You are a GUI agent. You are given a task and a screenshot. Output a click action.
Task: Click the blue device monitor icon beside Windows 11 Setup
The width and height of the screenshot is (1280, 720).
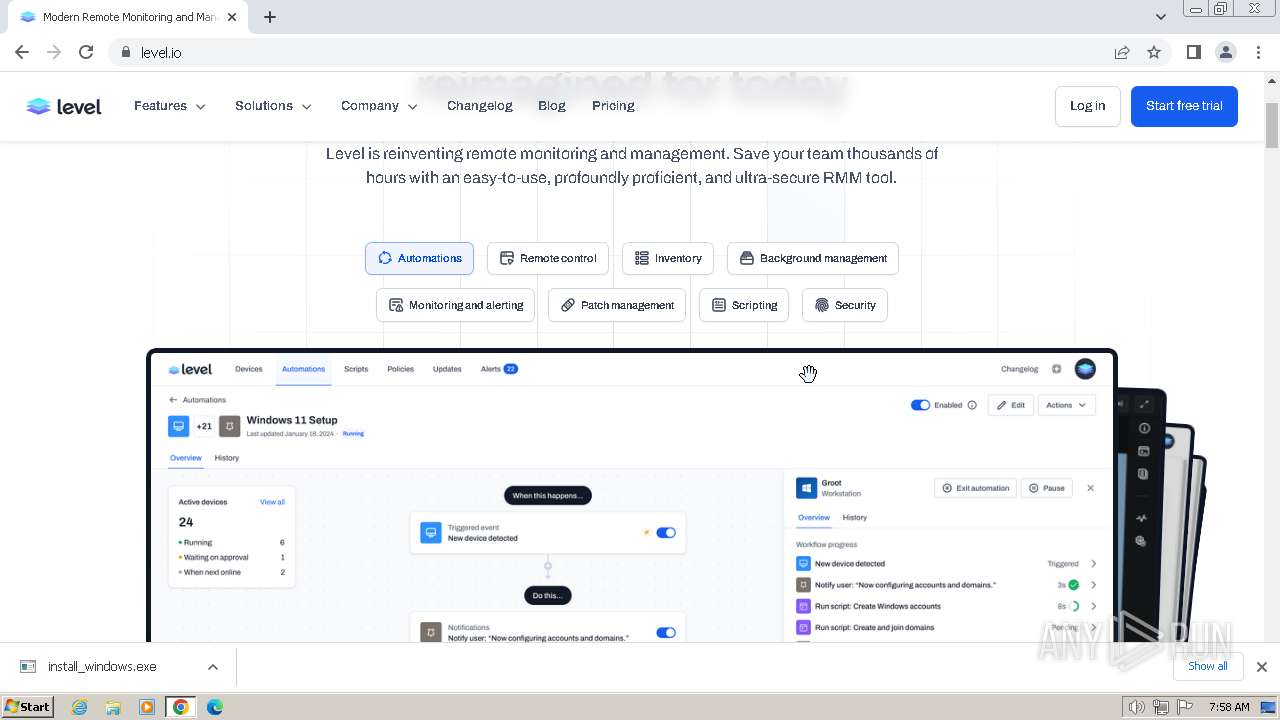click(x=178, y=426)
